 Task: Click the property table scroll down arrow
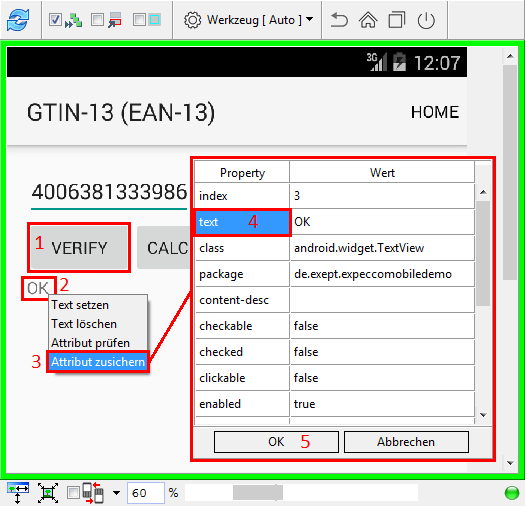(x=483, y=415)
